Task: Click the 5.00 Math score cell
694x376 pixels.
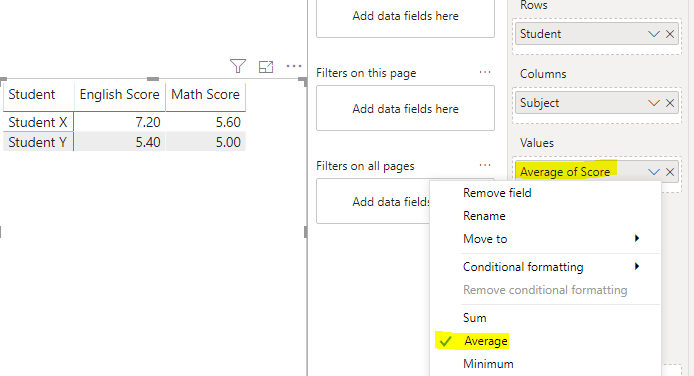Action: [x=205, y=142]
